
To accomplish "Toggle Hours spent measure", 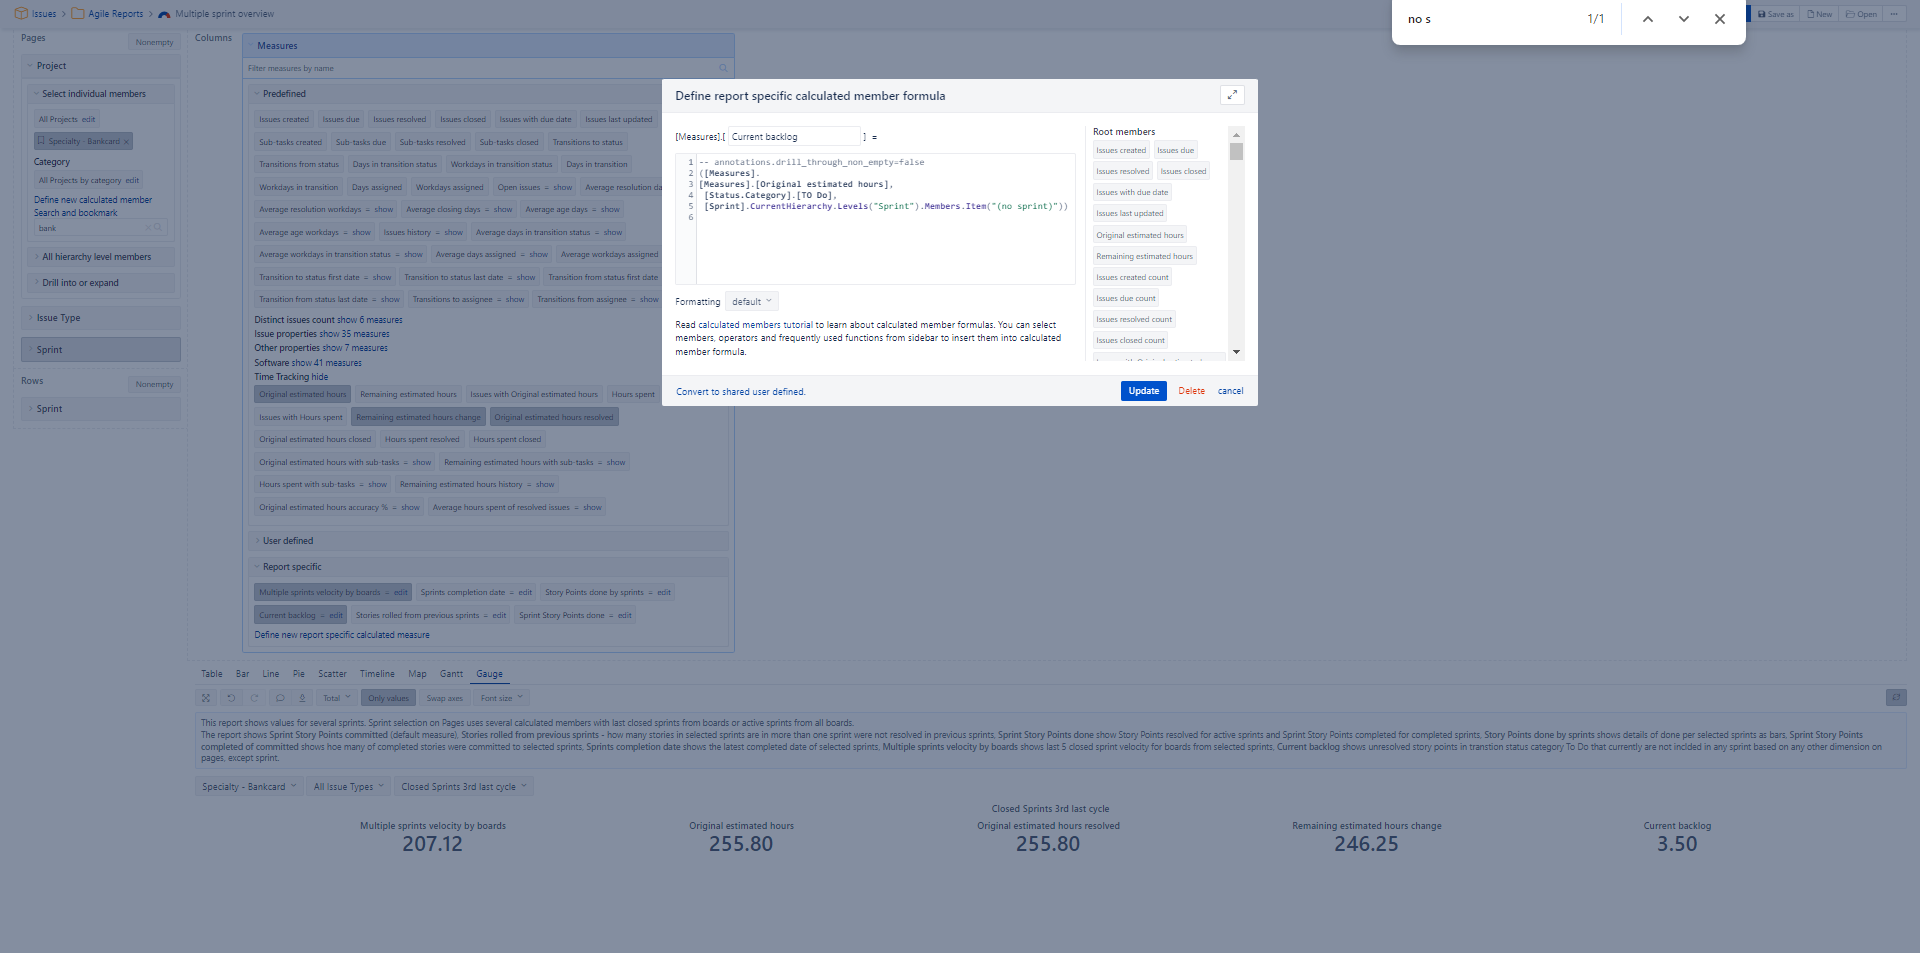I will point(633,394).
